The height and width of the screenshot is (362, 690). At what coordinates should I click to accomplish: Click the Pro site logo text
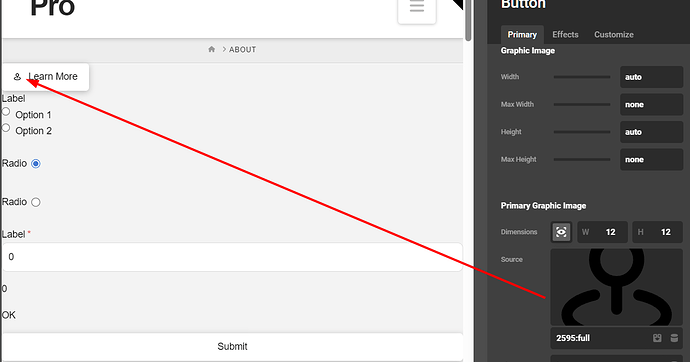[52, 8]
